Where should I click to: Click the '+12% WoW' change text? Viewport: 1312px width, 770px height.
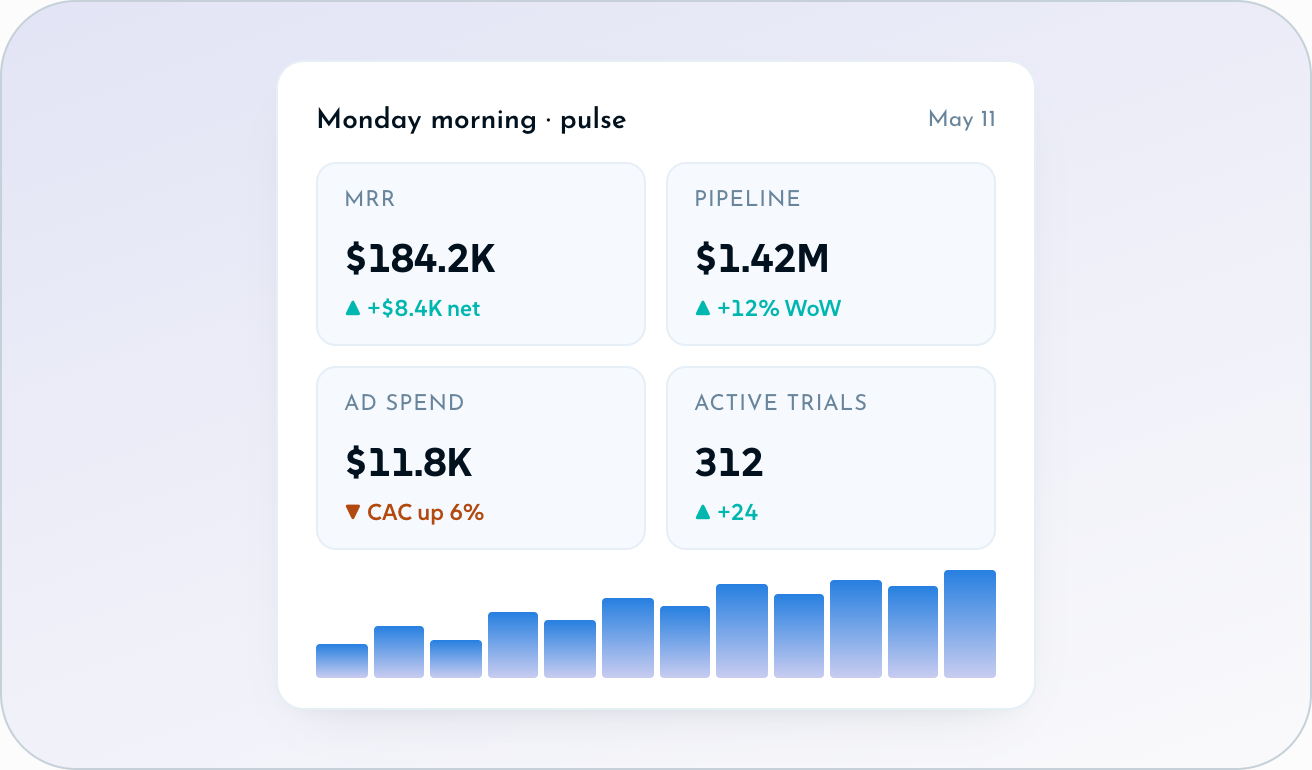[x=780, y=309]
